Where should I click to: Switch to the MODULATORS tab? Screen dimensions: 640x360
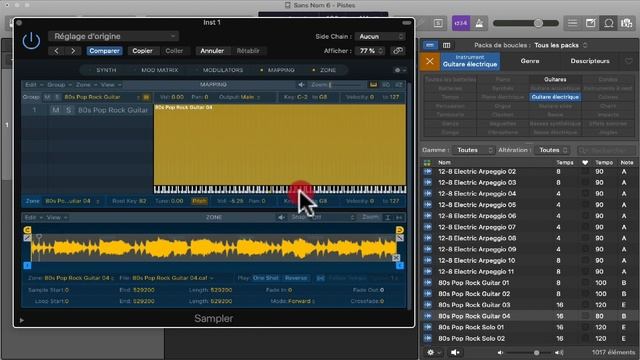click(223, 70)
